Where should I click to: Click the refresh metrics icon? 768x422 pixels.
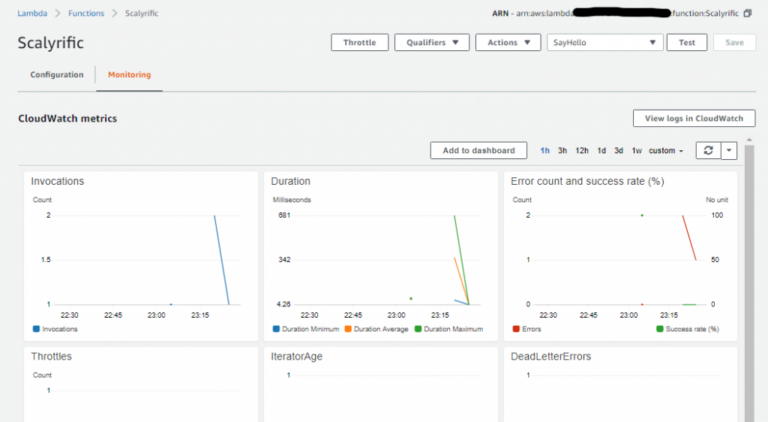[708, 150]
